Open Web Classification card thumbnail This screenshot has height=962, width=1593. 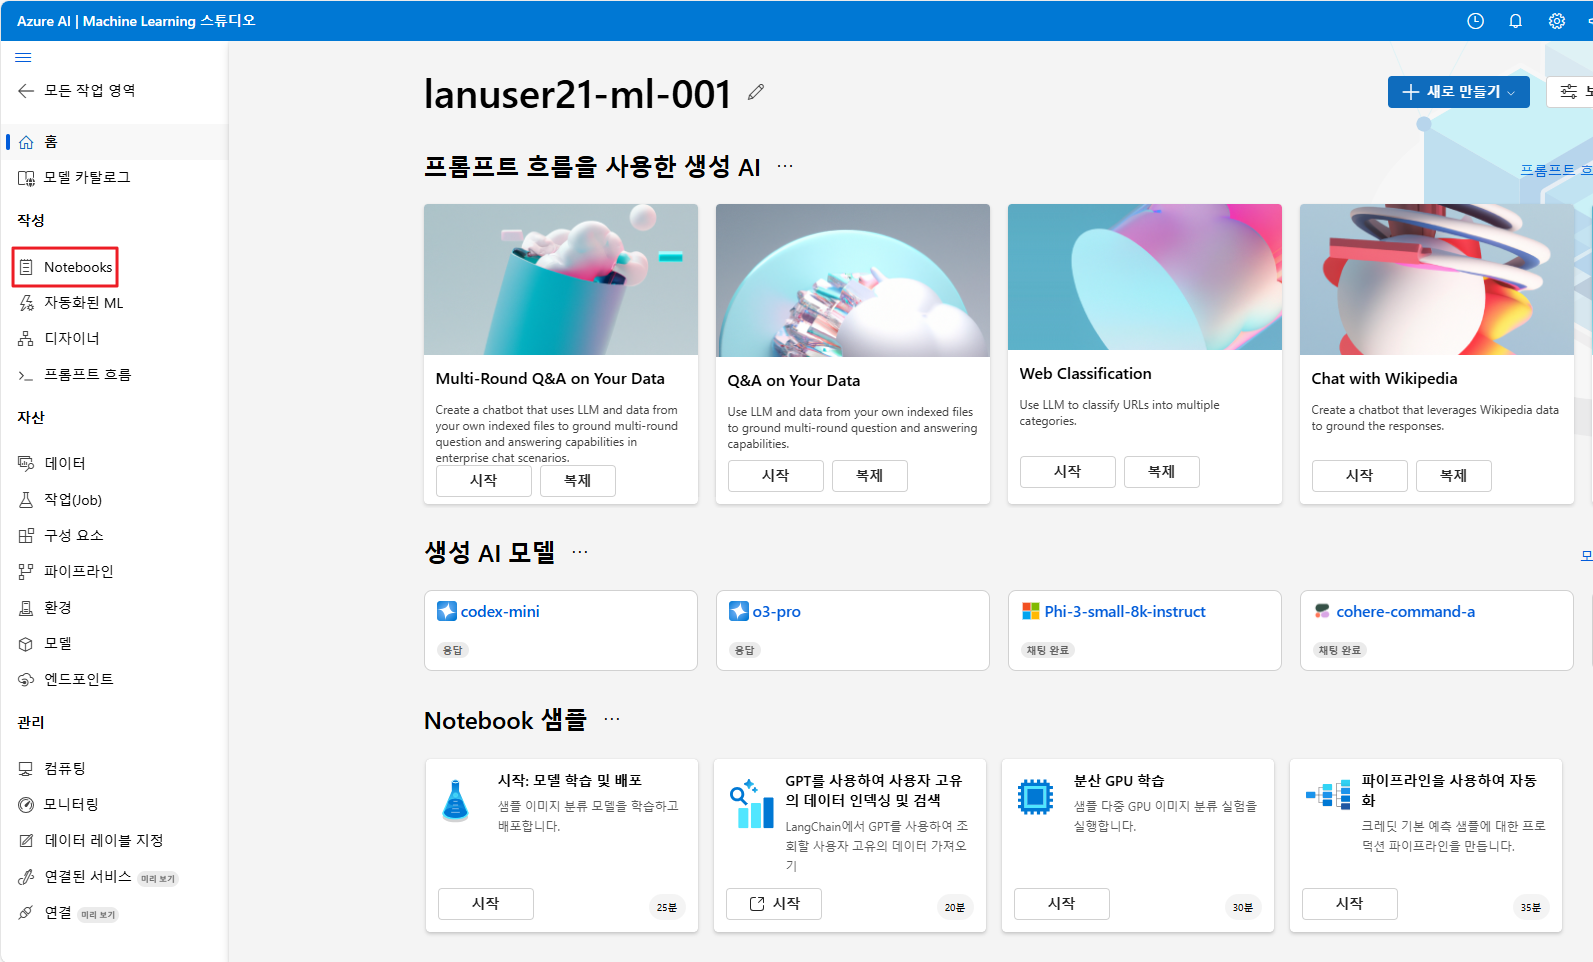(1145, 277)
